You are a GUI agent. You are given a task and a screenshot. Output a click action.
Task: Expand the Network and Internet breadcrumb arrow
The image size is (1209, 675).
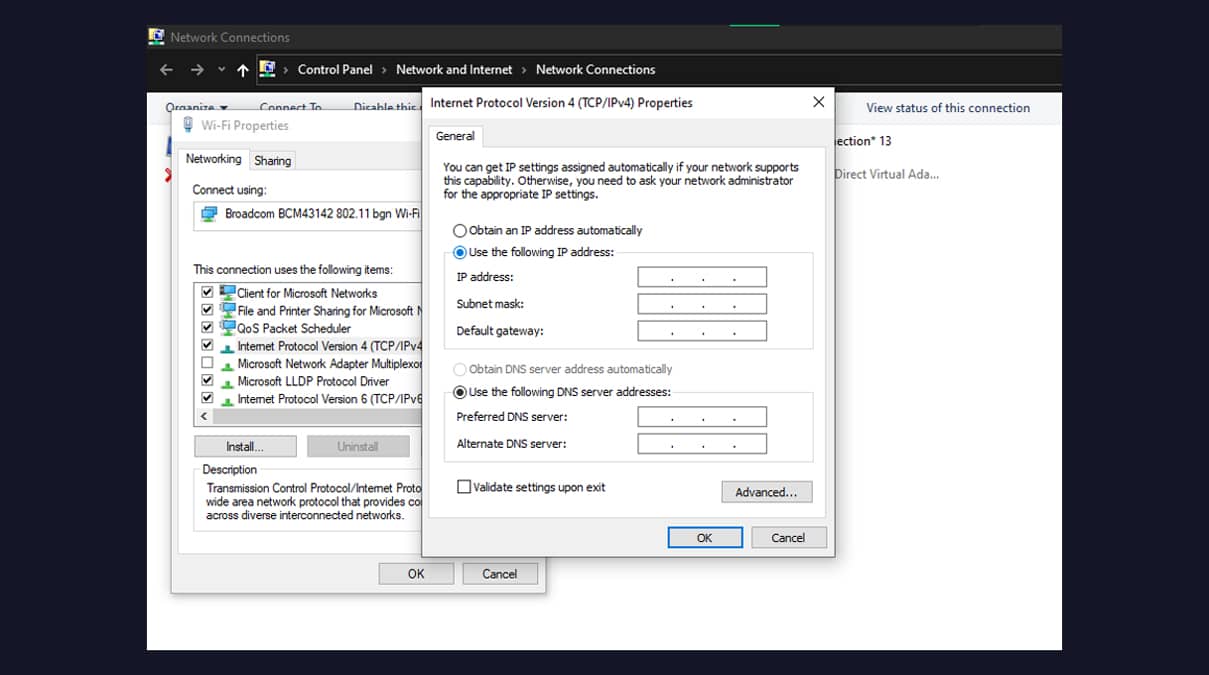click(519, 69)
